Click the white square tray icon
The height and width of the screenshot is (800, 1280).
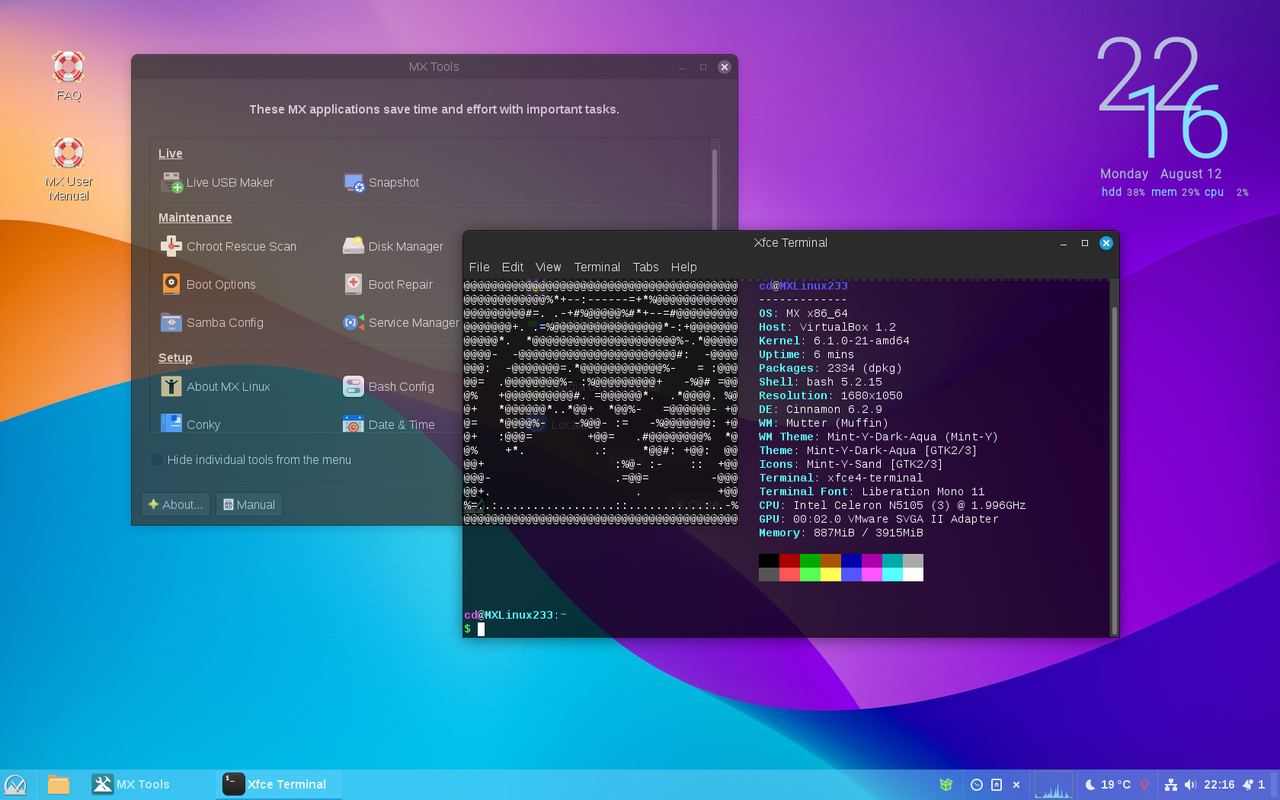996,785
